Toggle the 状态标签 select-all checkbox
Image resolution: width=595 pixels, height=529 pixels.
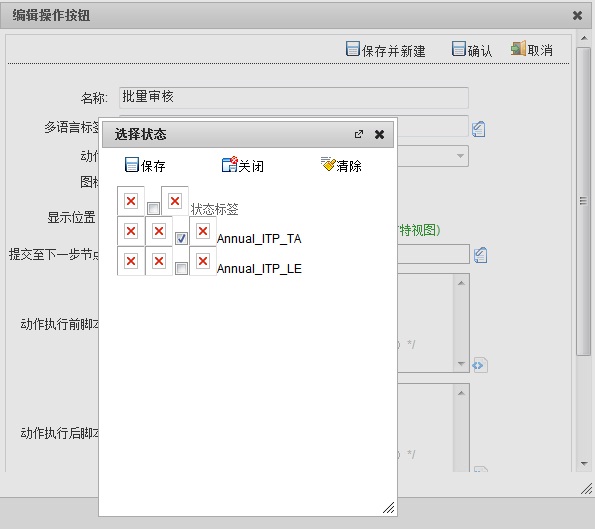pos(153,208)
